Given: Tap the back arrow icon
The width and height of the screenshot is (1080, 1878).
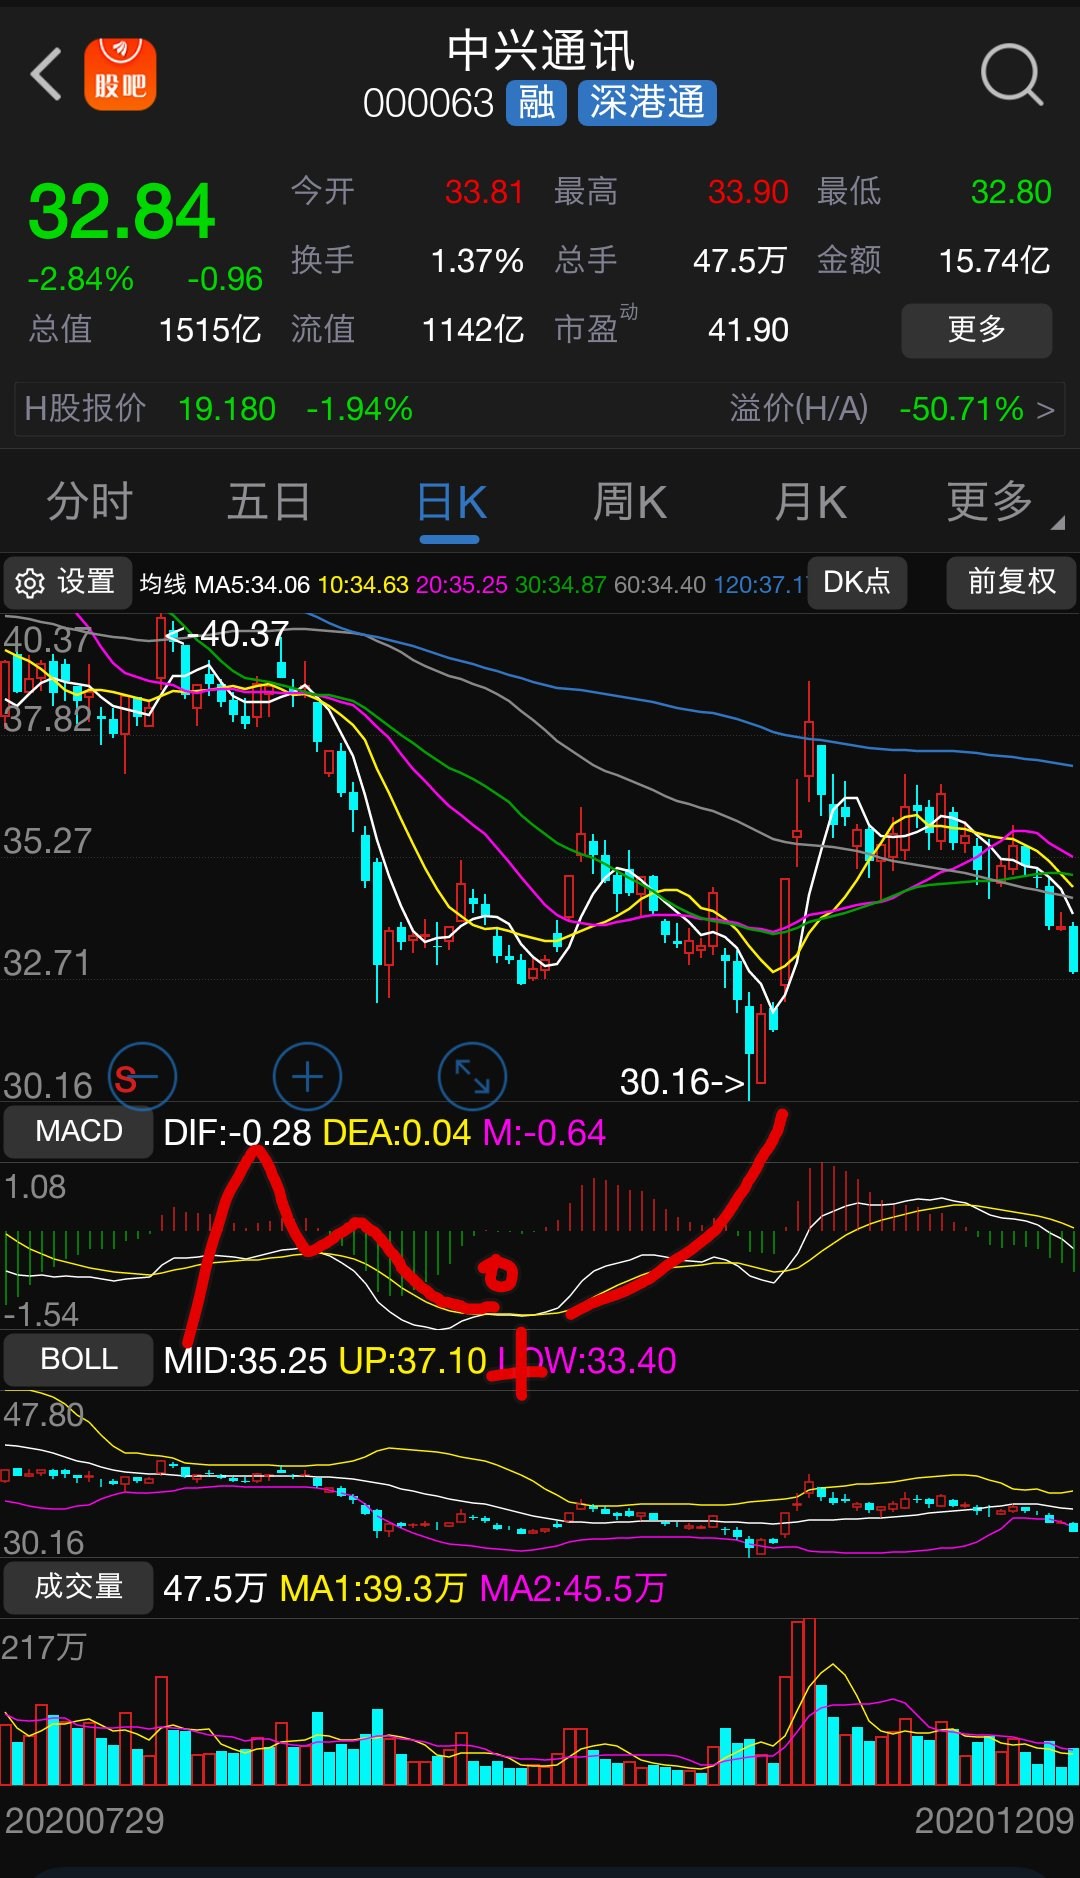Looking at the screenshot, I should point(46,74).
